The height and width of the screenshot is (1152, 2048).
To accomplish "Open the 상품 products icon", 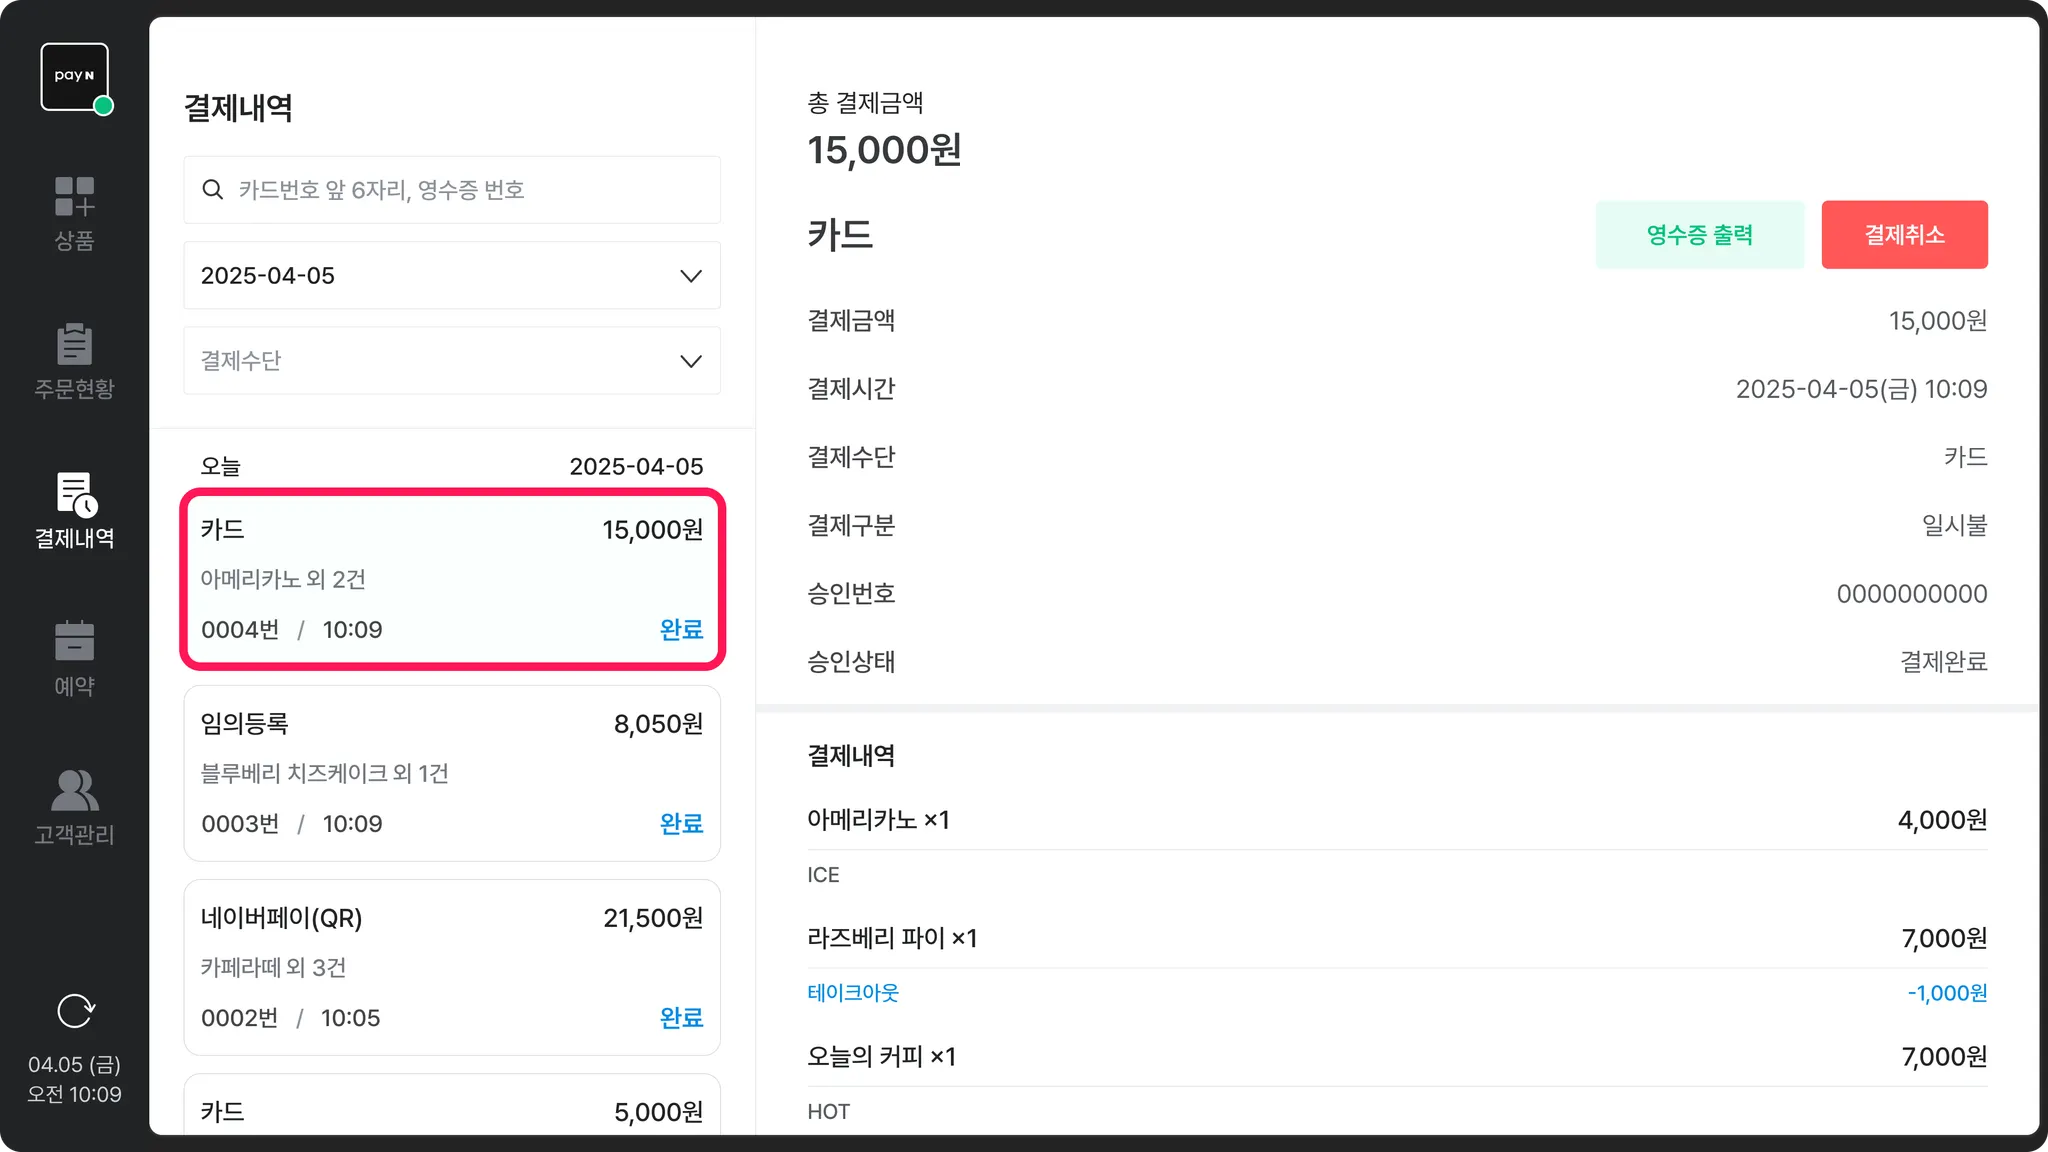I will point(75,197).
